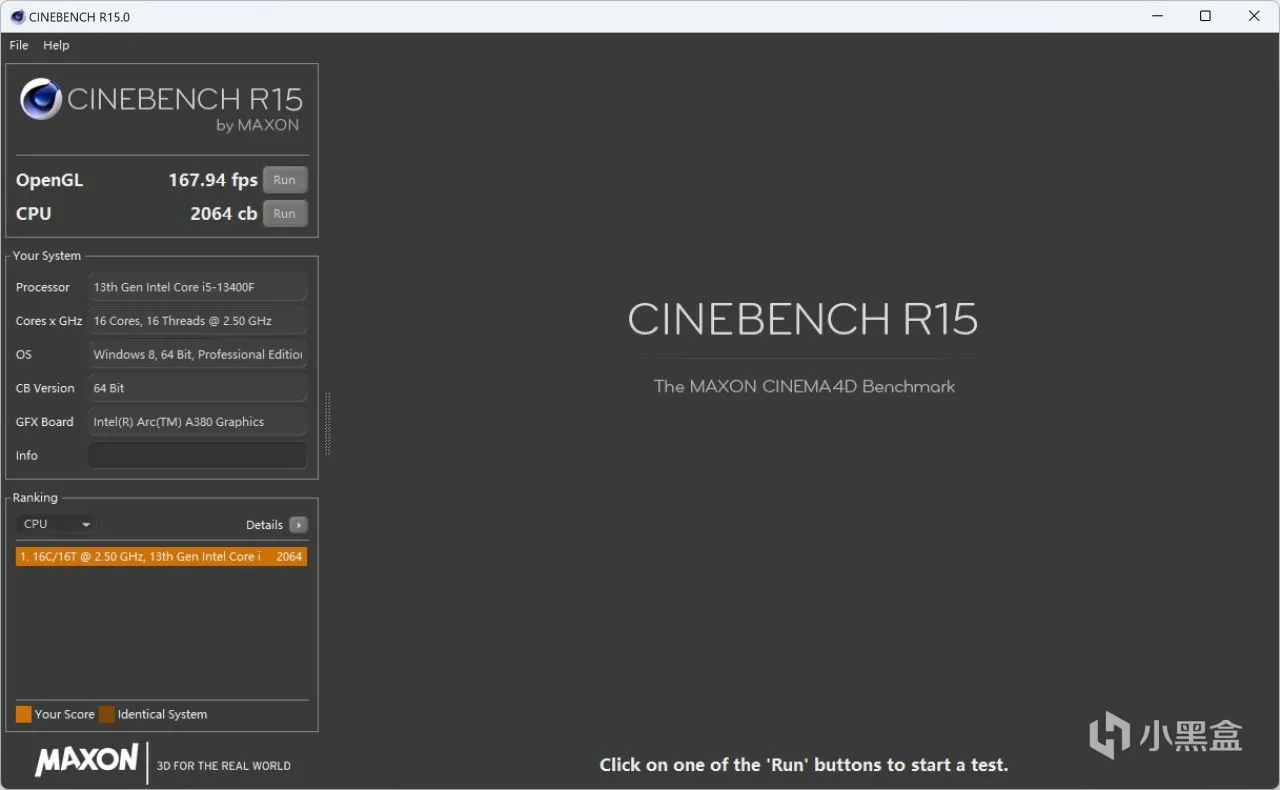Viewport: 1280px width, 790px height.
Task: Expand the CPU ranking type dropdown
Action: tap(56, 524)
